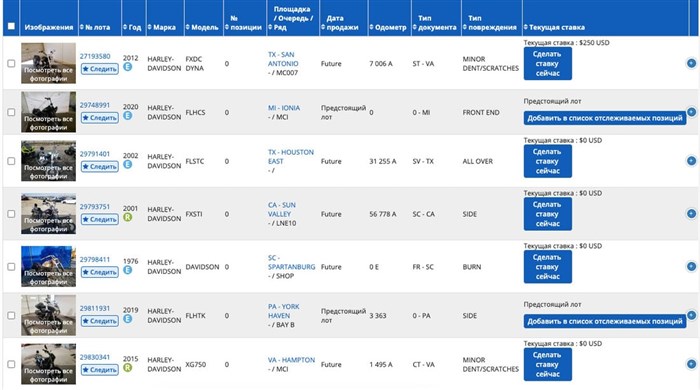Viewport: 700px width, 390px height.
Task: Open lot number 29830341 link
Action: point(95,357)
